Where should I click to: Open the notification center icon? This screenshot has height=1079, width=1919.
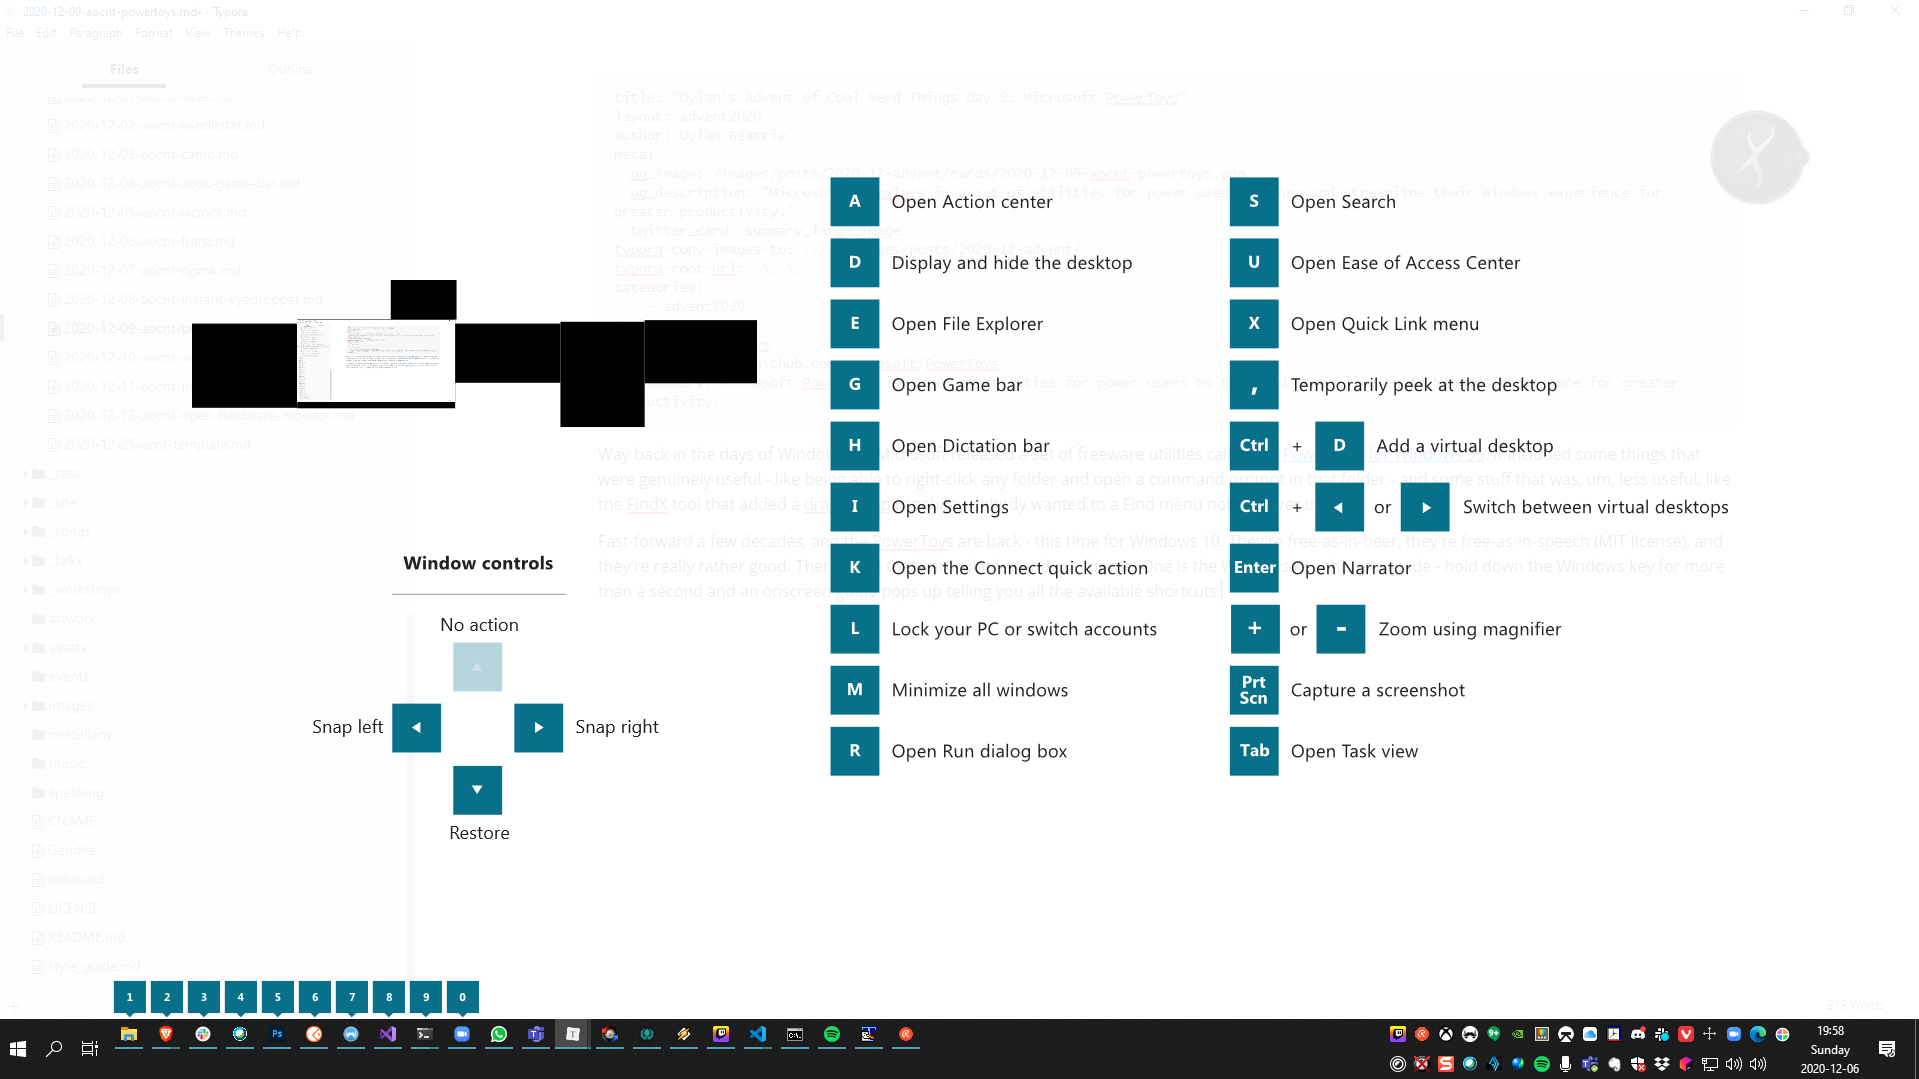click(1887, 1048)
